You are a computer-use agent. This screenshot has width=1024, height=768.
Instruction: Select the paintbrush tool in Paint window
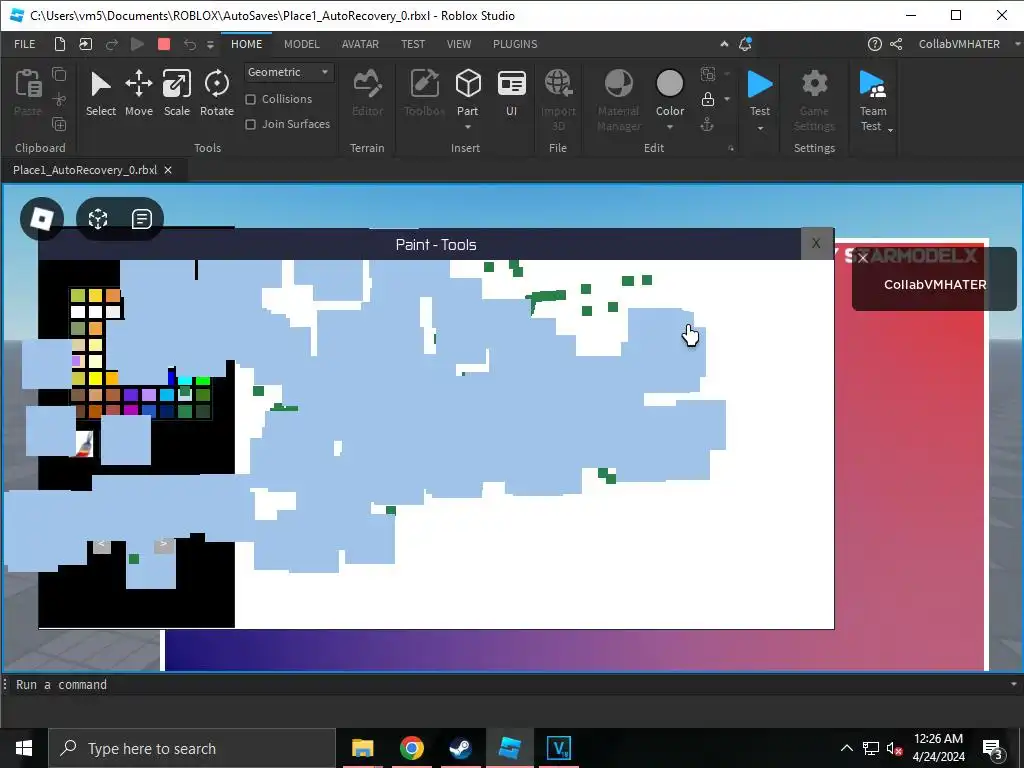[x=84, y=444]
